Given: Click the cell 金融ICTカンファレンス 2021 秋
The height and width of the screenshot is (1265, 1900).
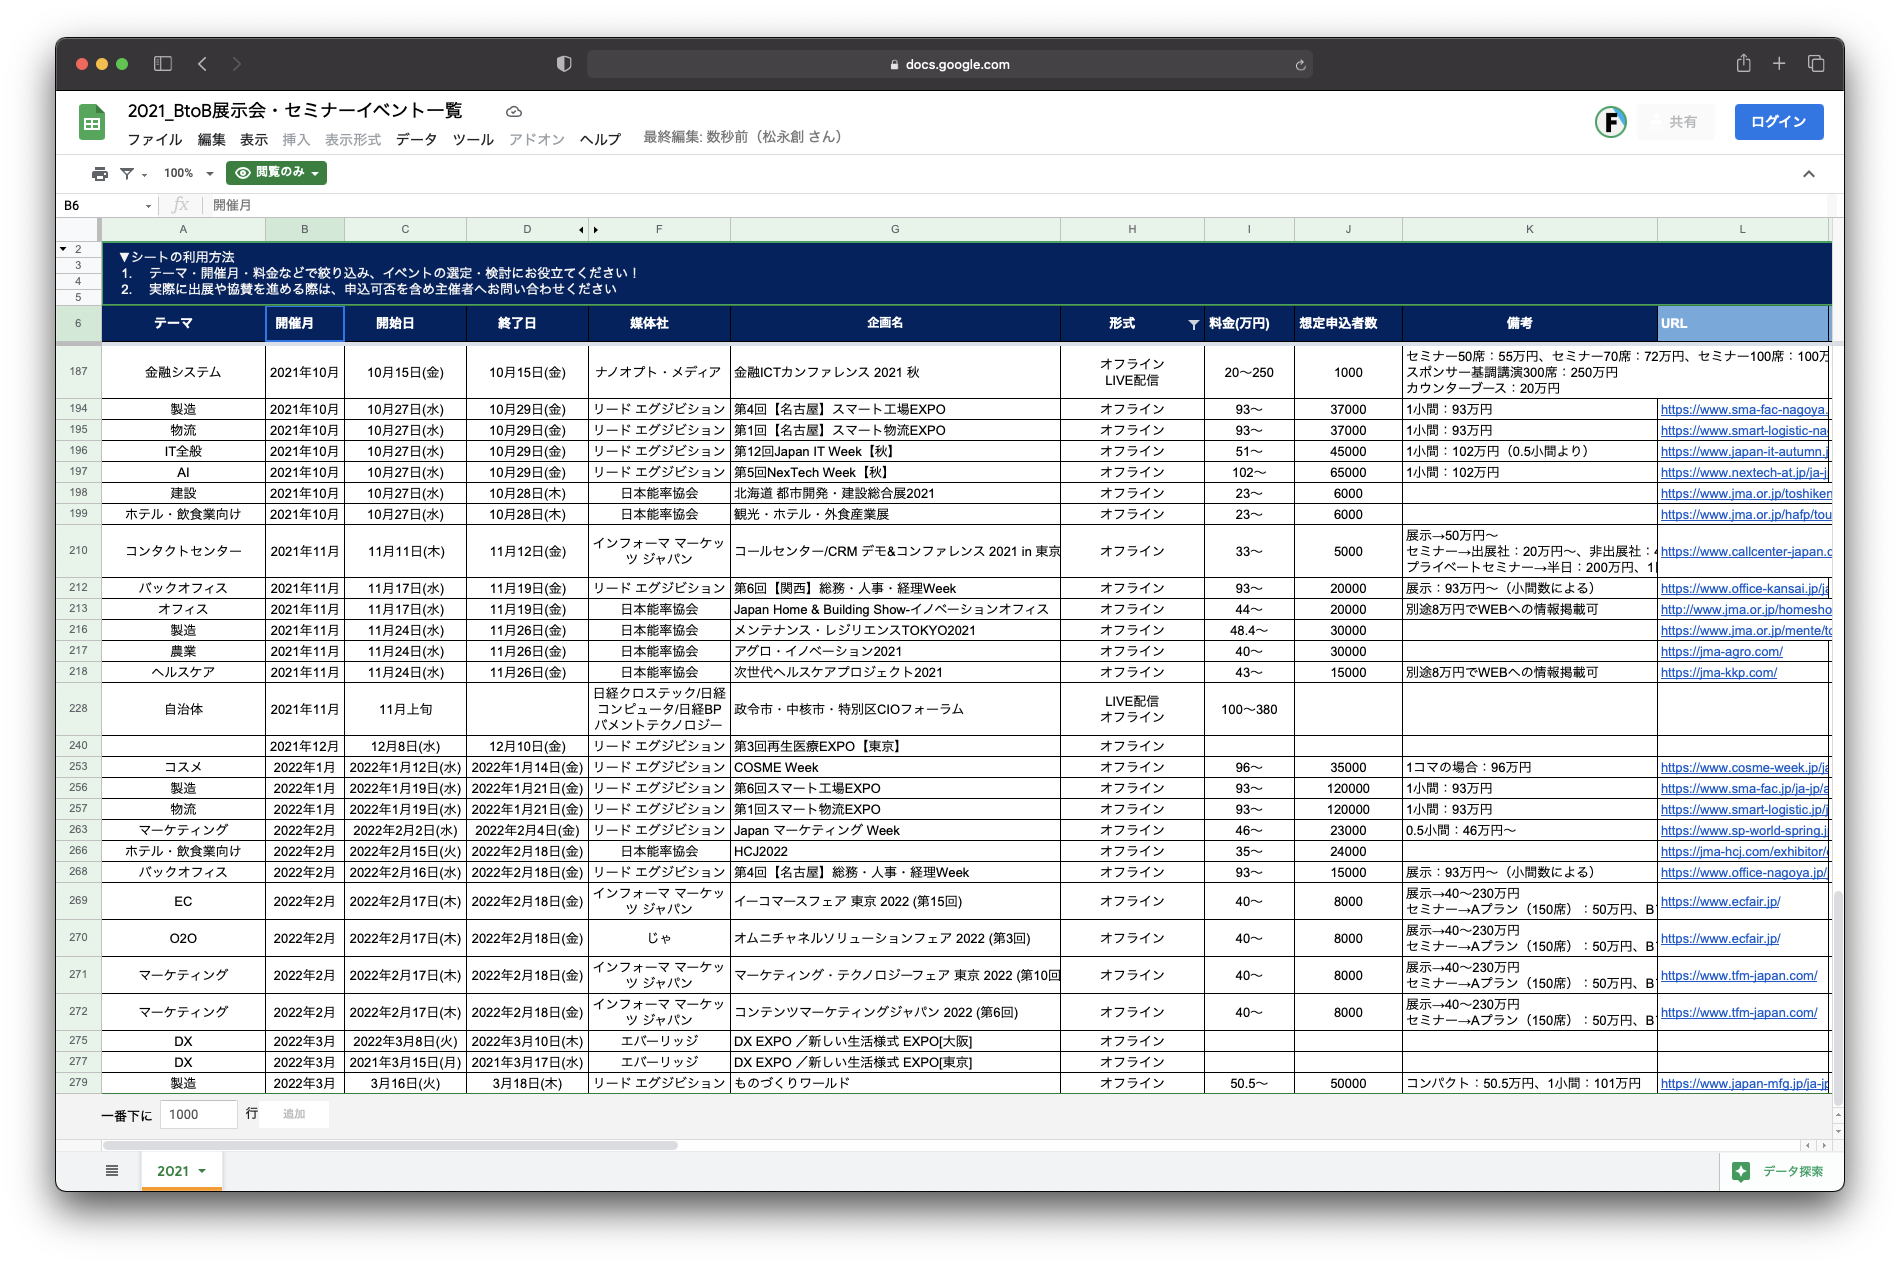Looking at the screenshot, I should [895, 372].
